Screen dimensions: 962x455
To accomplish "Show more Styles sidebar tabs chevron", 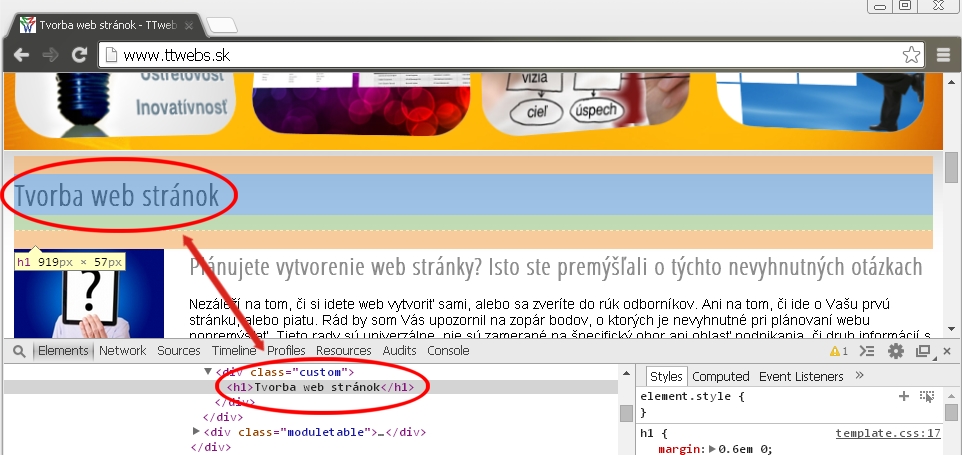I will (859, 375).
